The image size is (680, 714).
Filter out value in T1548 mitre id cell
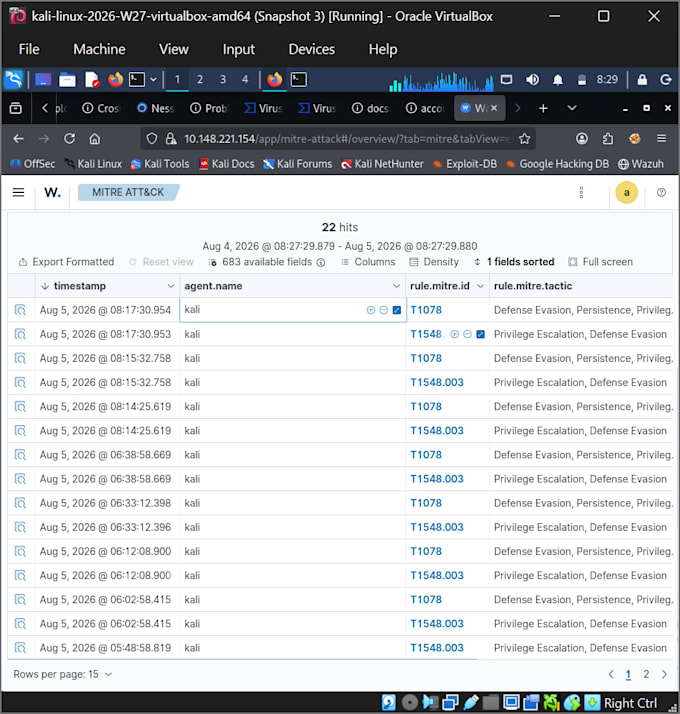(467, 334)
